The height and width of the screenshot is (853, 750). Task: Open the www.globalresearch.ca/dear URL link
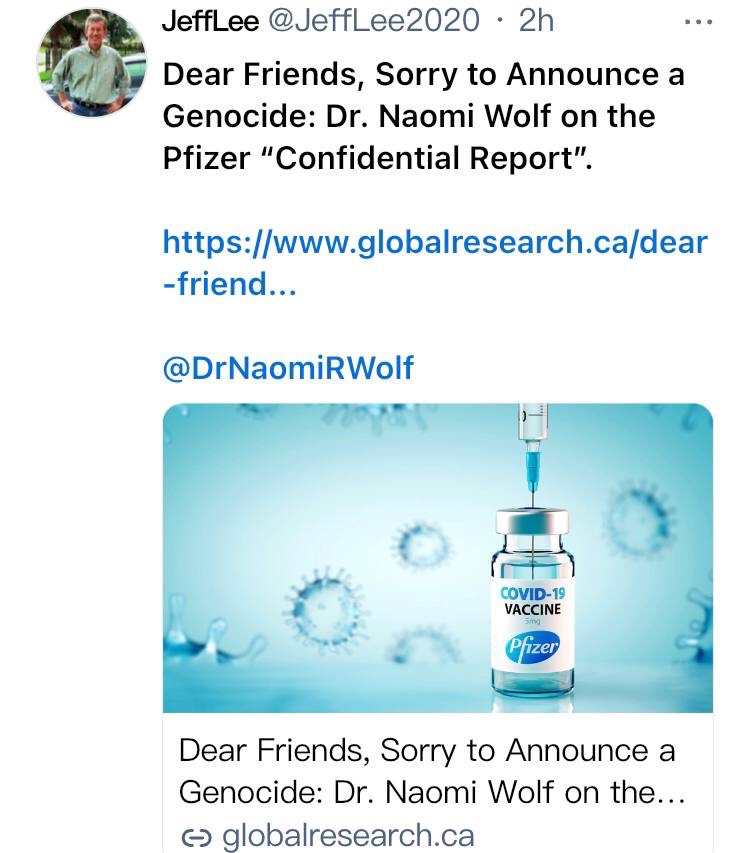[x=434, y=242]
